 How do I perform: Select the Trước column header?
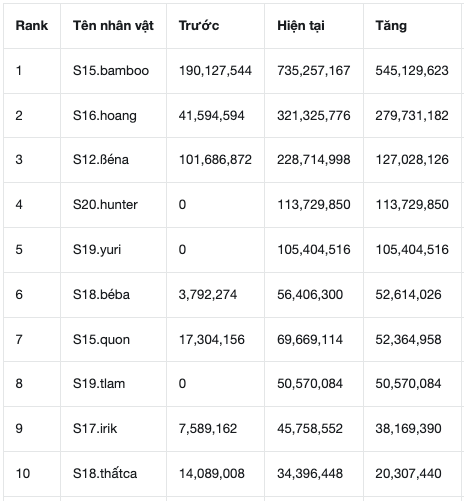pos(215,26)
